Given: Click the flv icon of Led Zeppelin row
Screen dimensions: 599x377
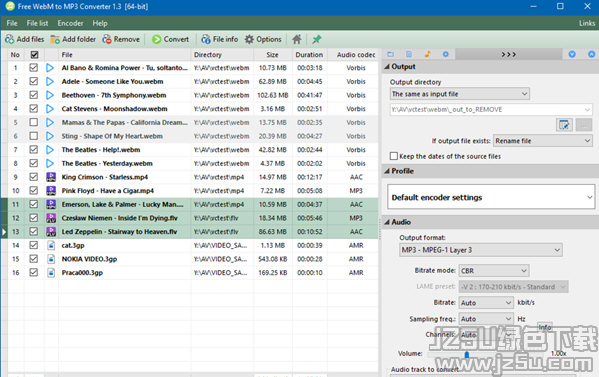Looking at the screenshot, I should tap(51, 231).
